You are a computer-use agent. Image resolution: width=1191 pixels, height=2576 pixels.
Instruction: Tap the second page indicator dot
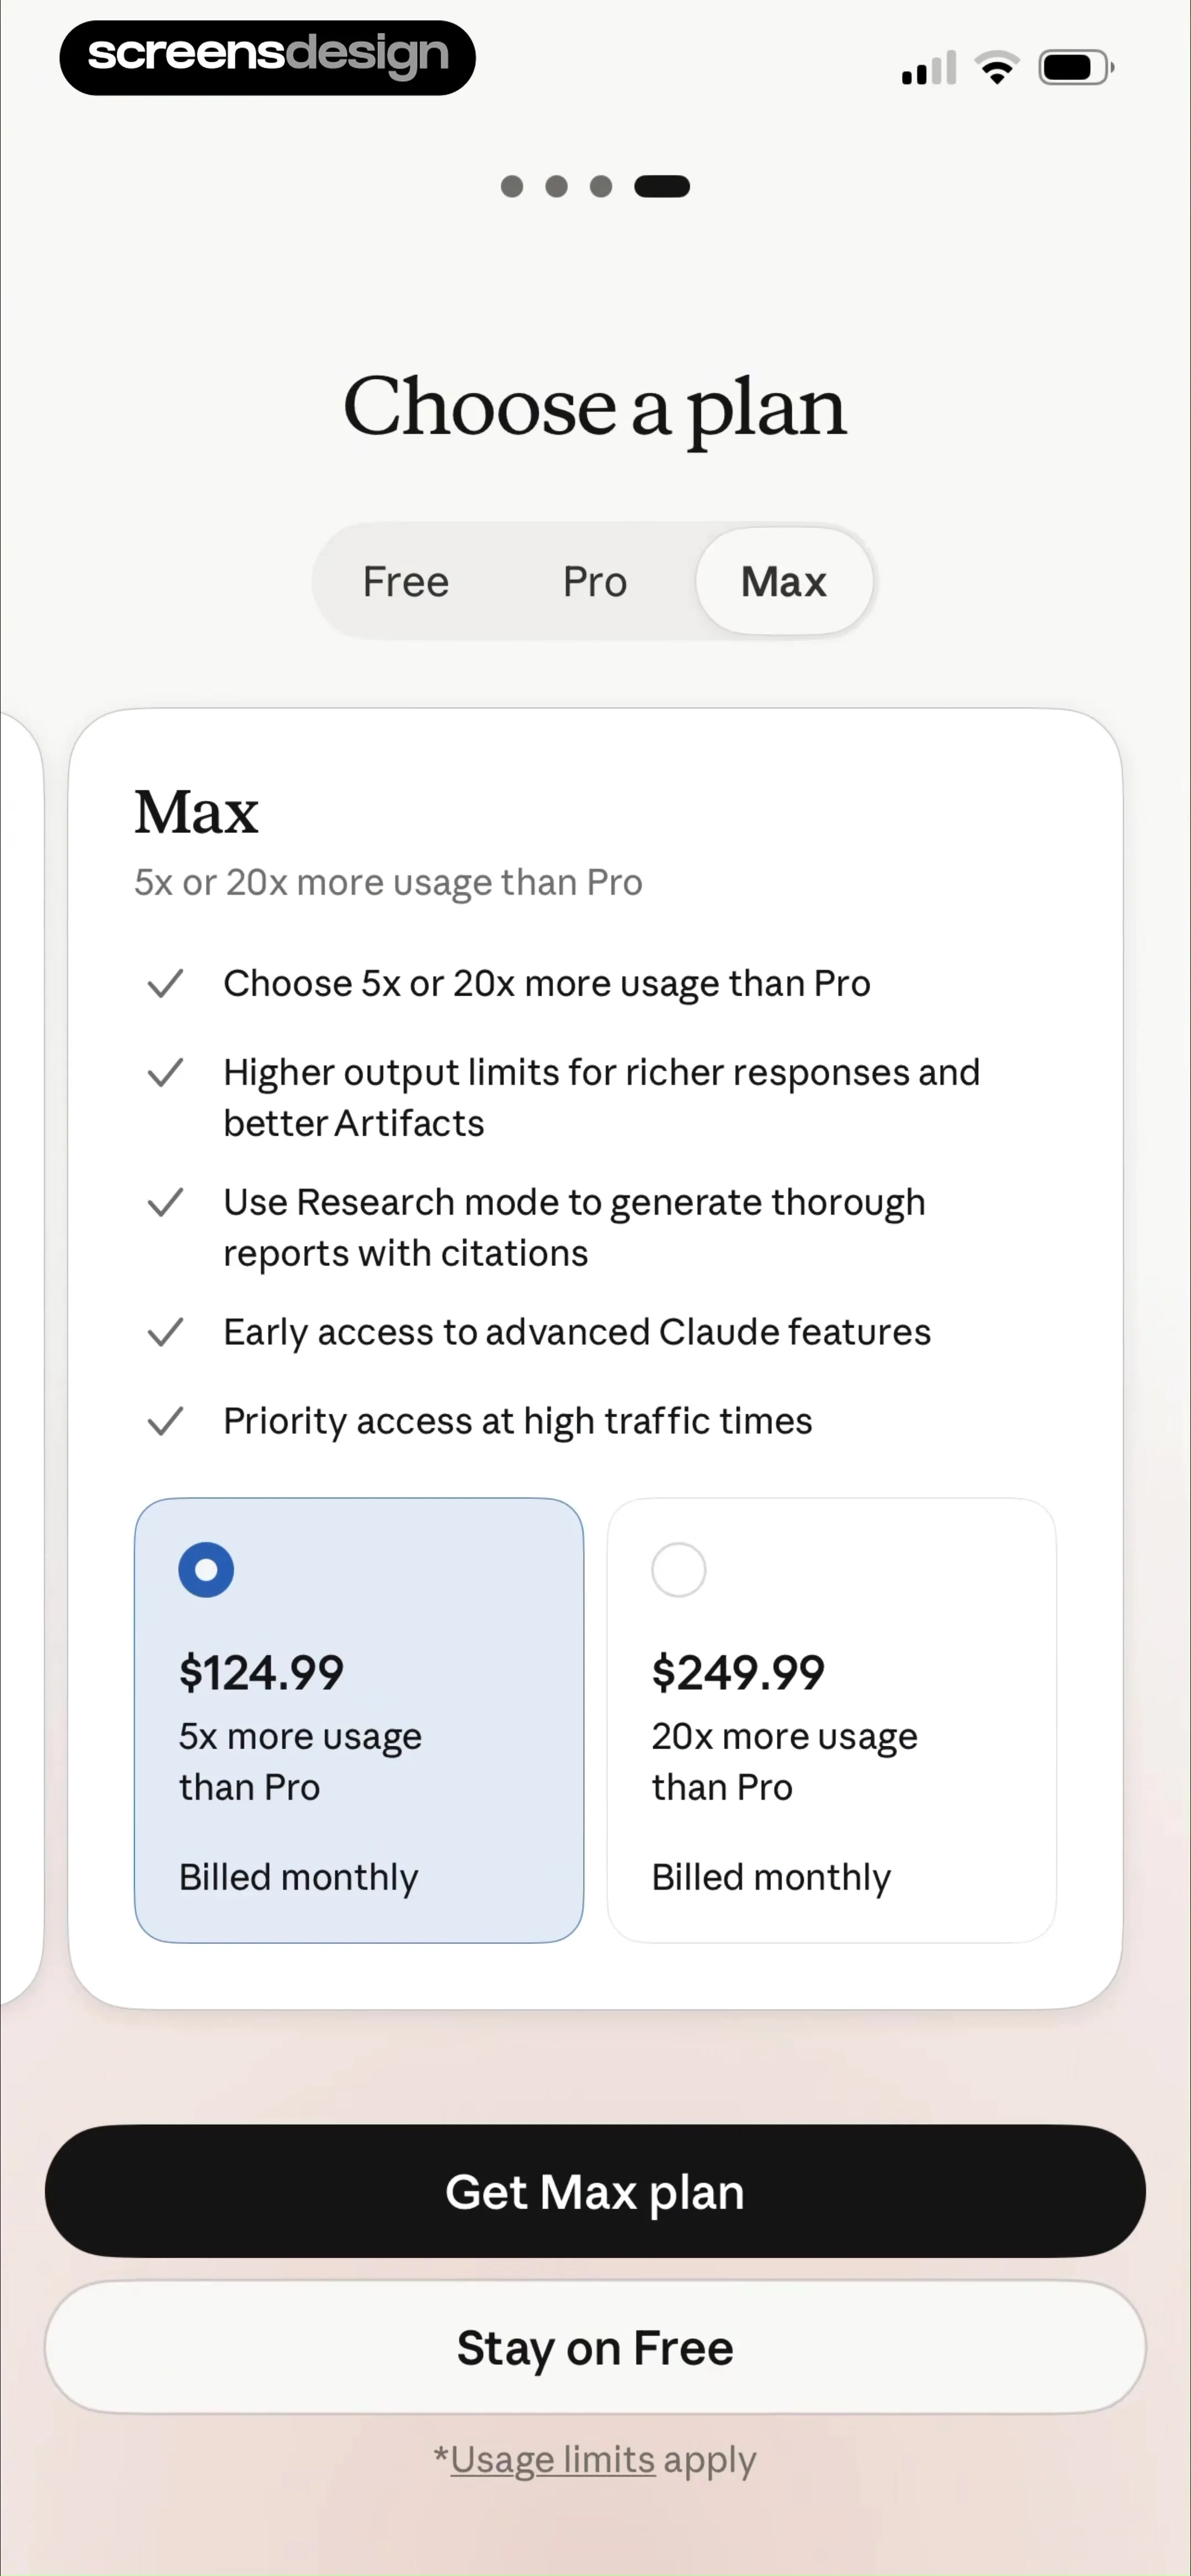(557, 187)
